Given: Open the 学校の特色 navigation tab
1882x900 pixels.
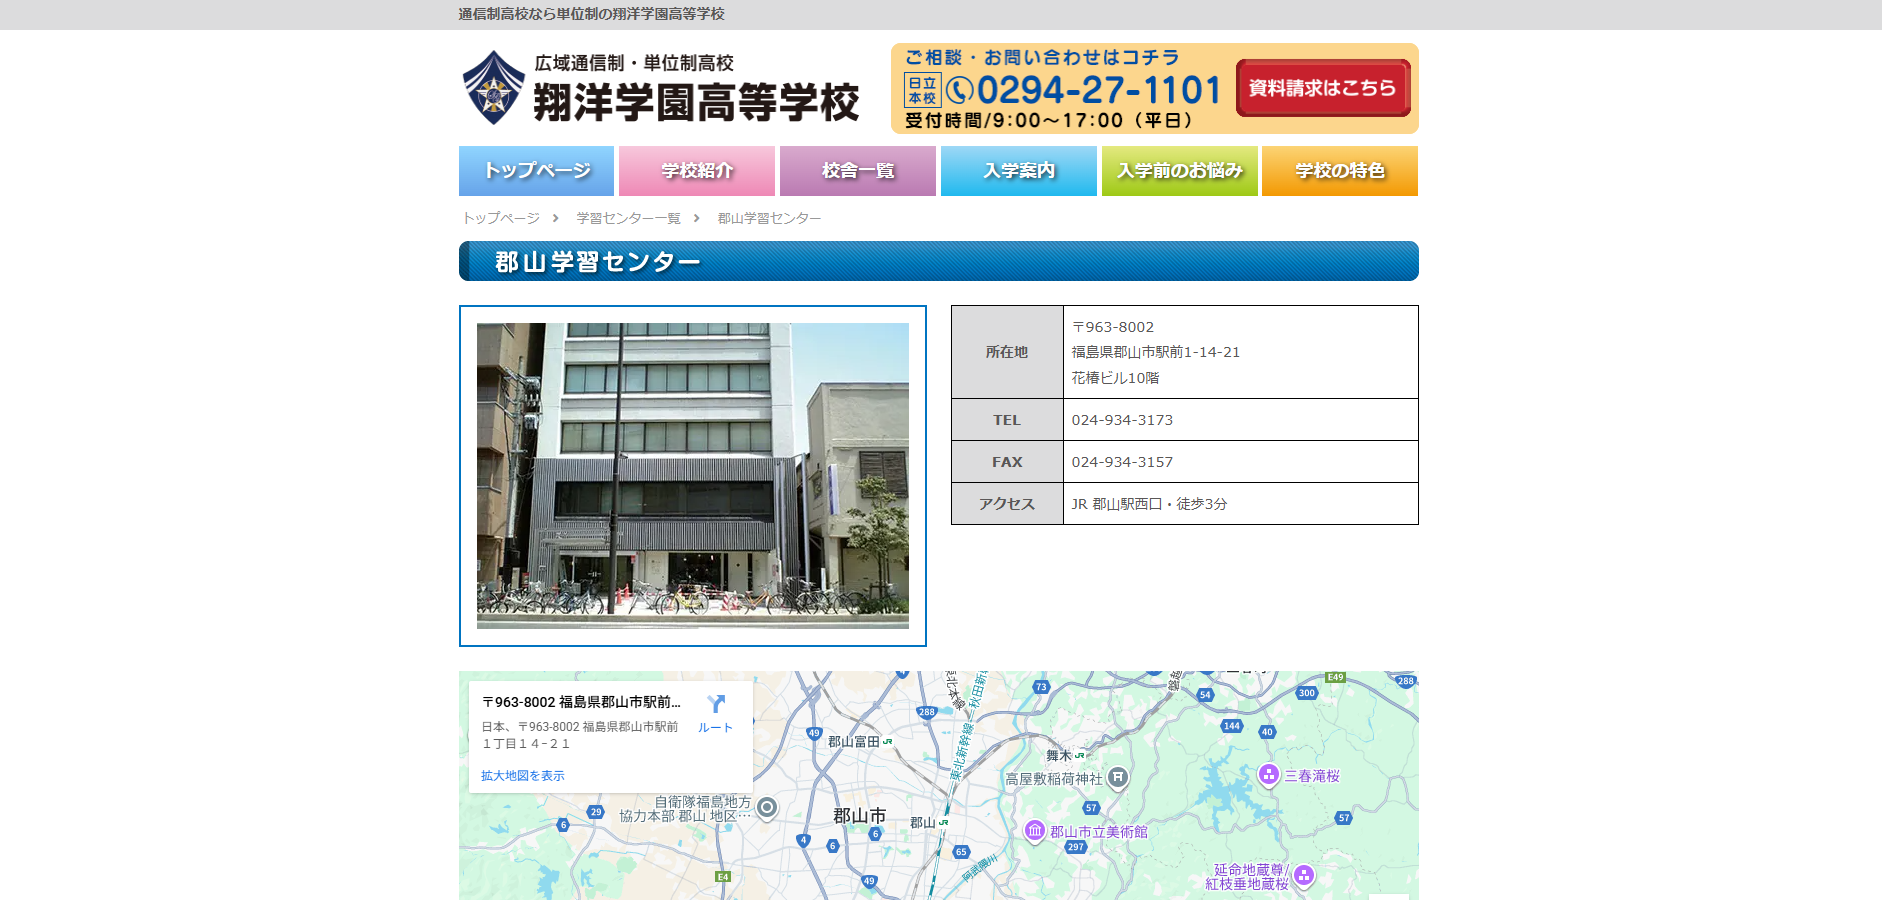Looking at the screenshot, I should (x=1340, y=171).
